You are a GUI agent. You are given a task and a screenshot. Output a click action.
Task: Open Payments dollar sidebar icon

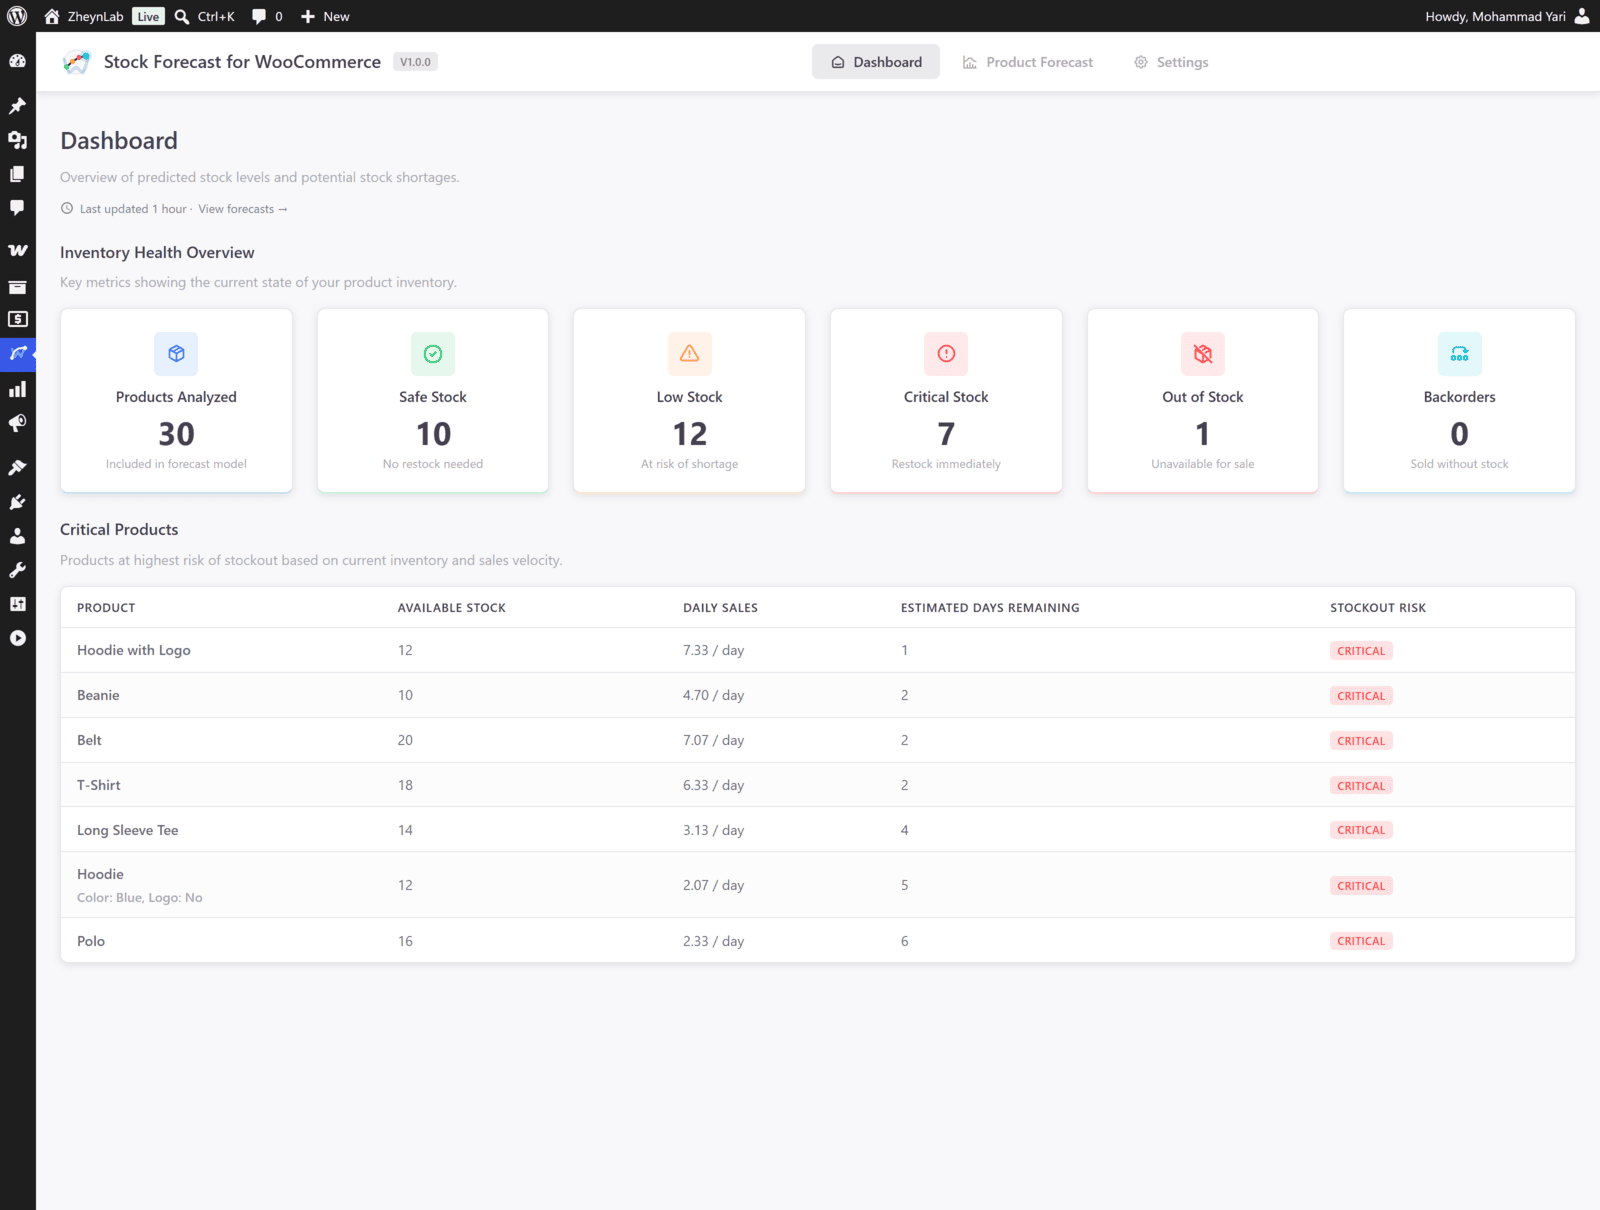tap(17, 319)
